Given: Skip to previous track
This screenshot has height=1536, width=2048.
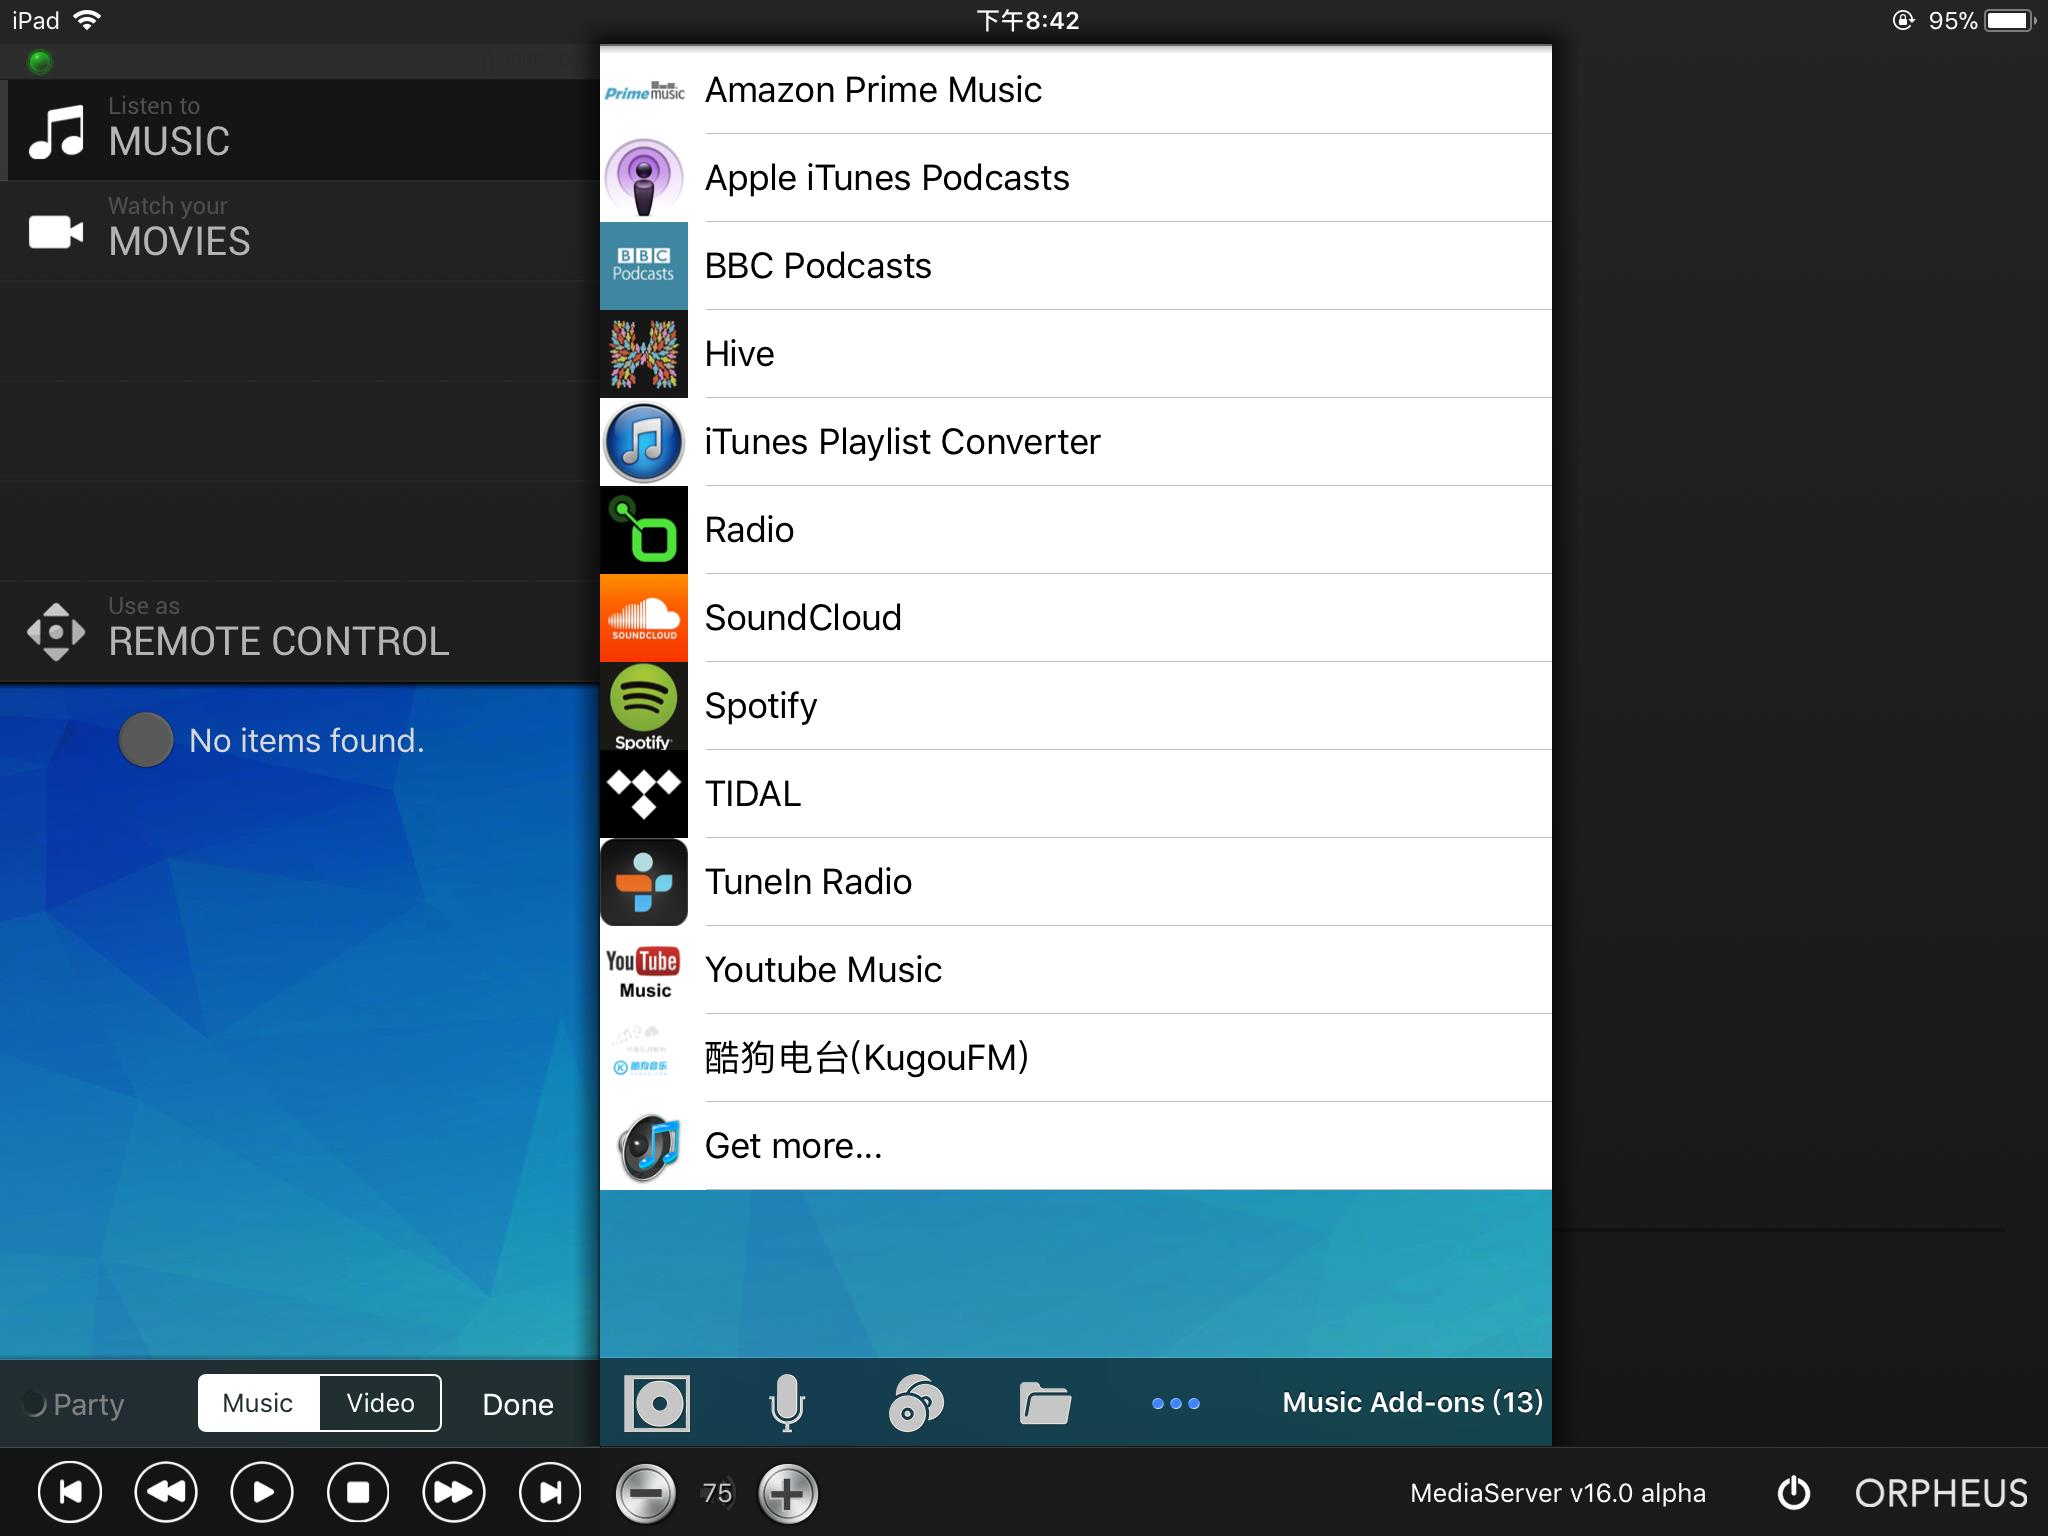Looking at the screenshot, I should point(70,1493).
